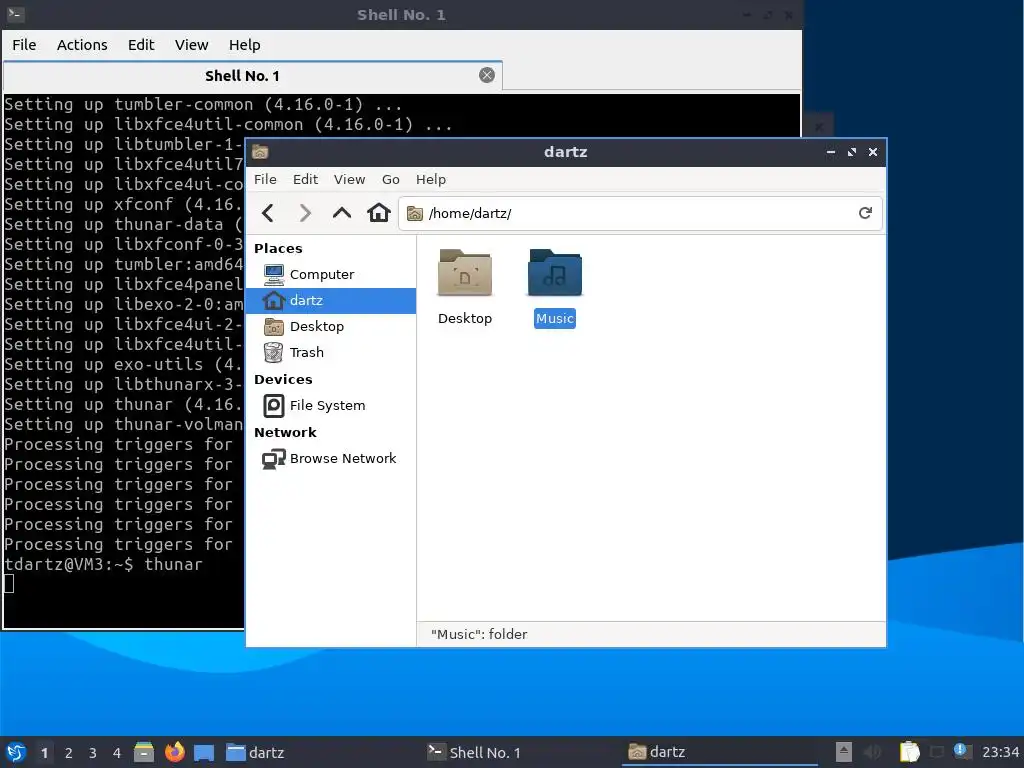The height and width of the screenshot is (768, 1024).
Task: Click the Desktop folder icon in sidebar
Action: point(274,327)
